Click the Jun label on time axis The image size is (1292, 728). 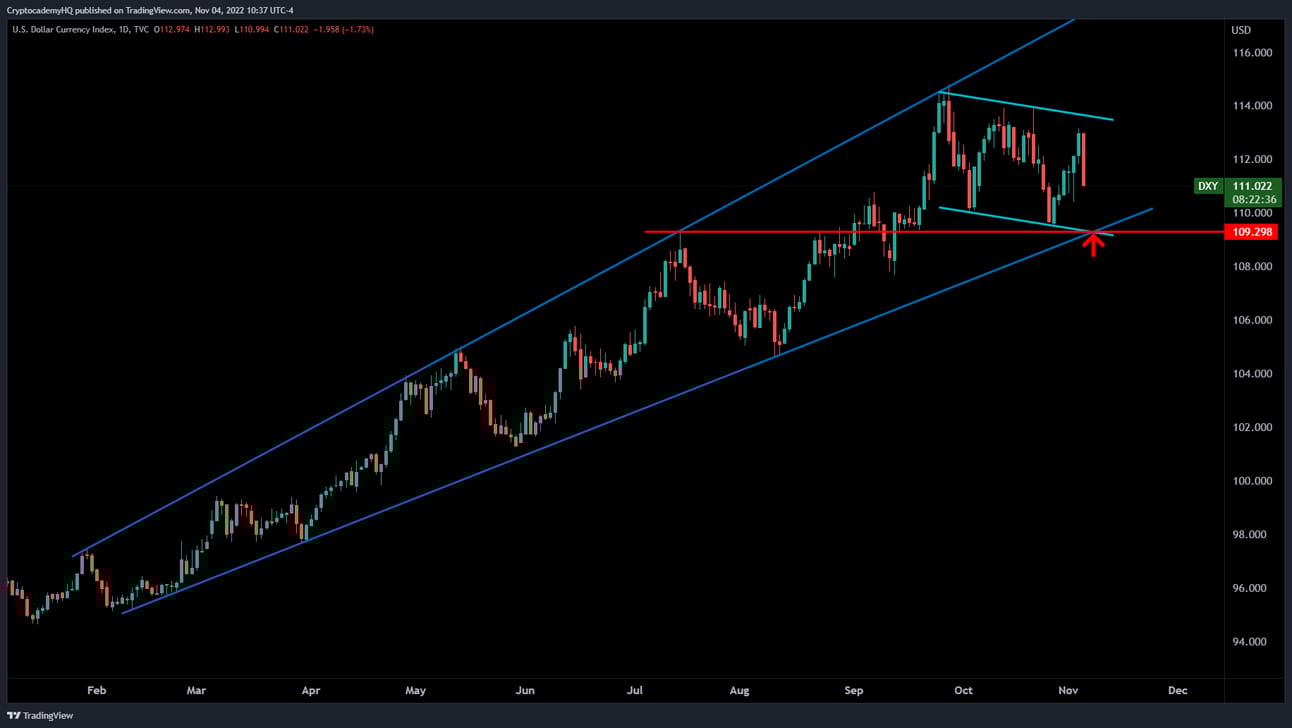coord(525,690)
